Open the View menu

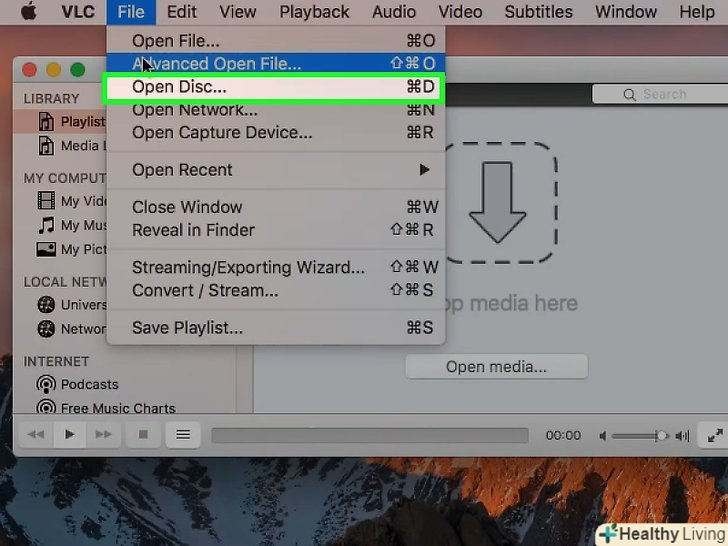pyautogui.click(x=238, y=12)
